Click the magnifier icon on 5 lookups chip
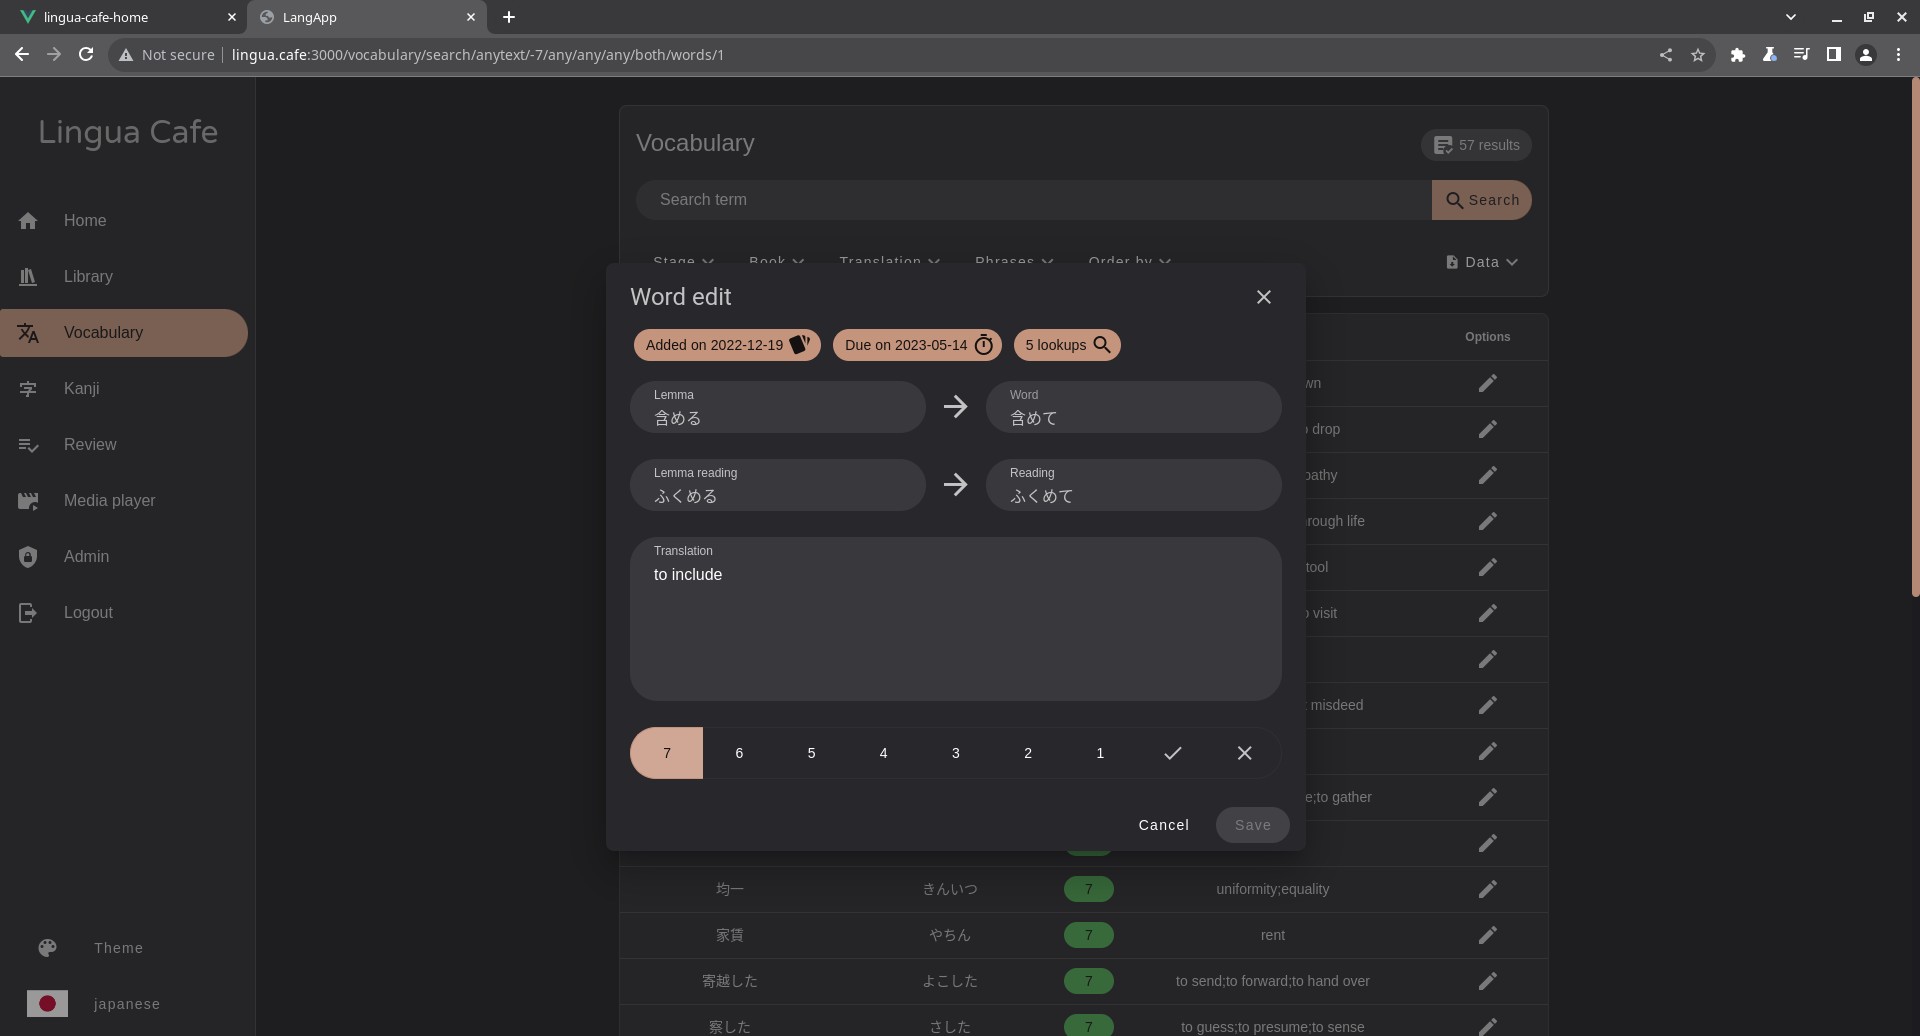Viewport: 1920px width, 1036px height. (1101, 345)
